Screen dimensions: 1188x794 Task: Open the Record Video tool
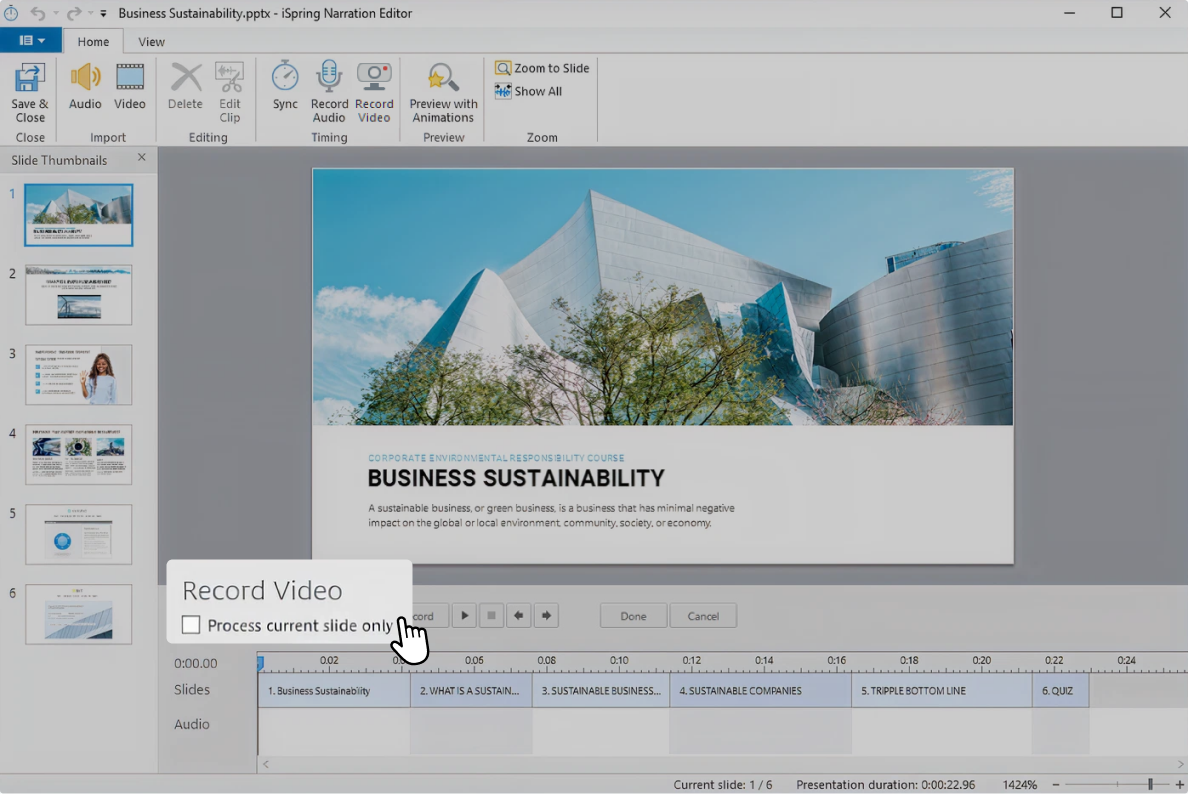point(374,90)
